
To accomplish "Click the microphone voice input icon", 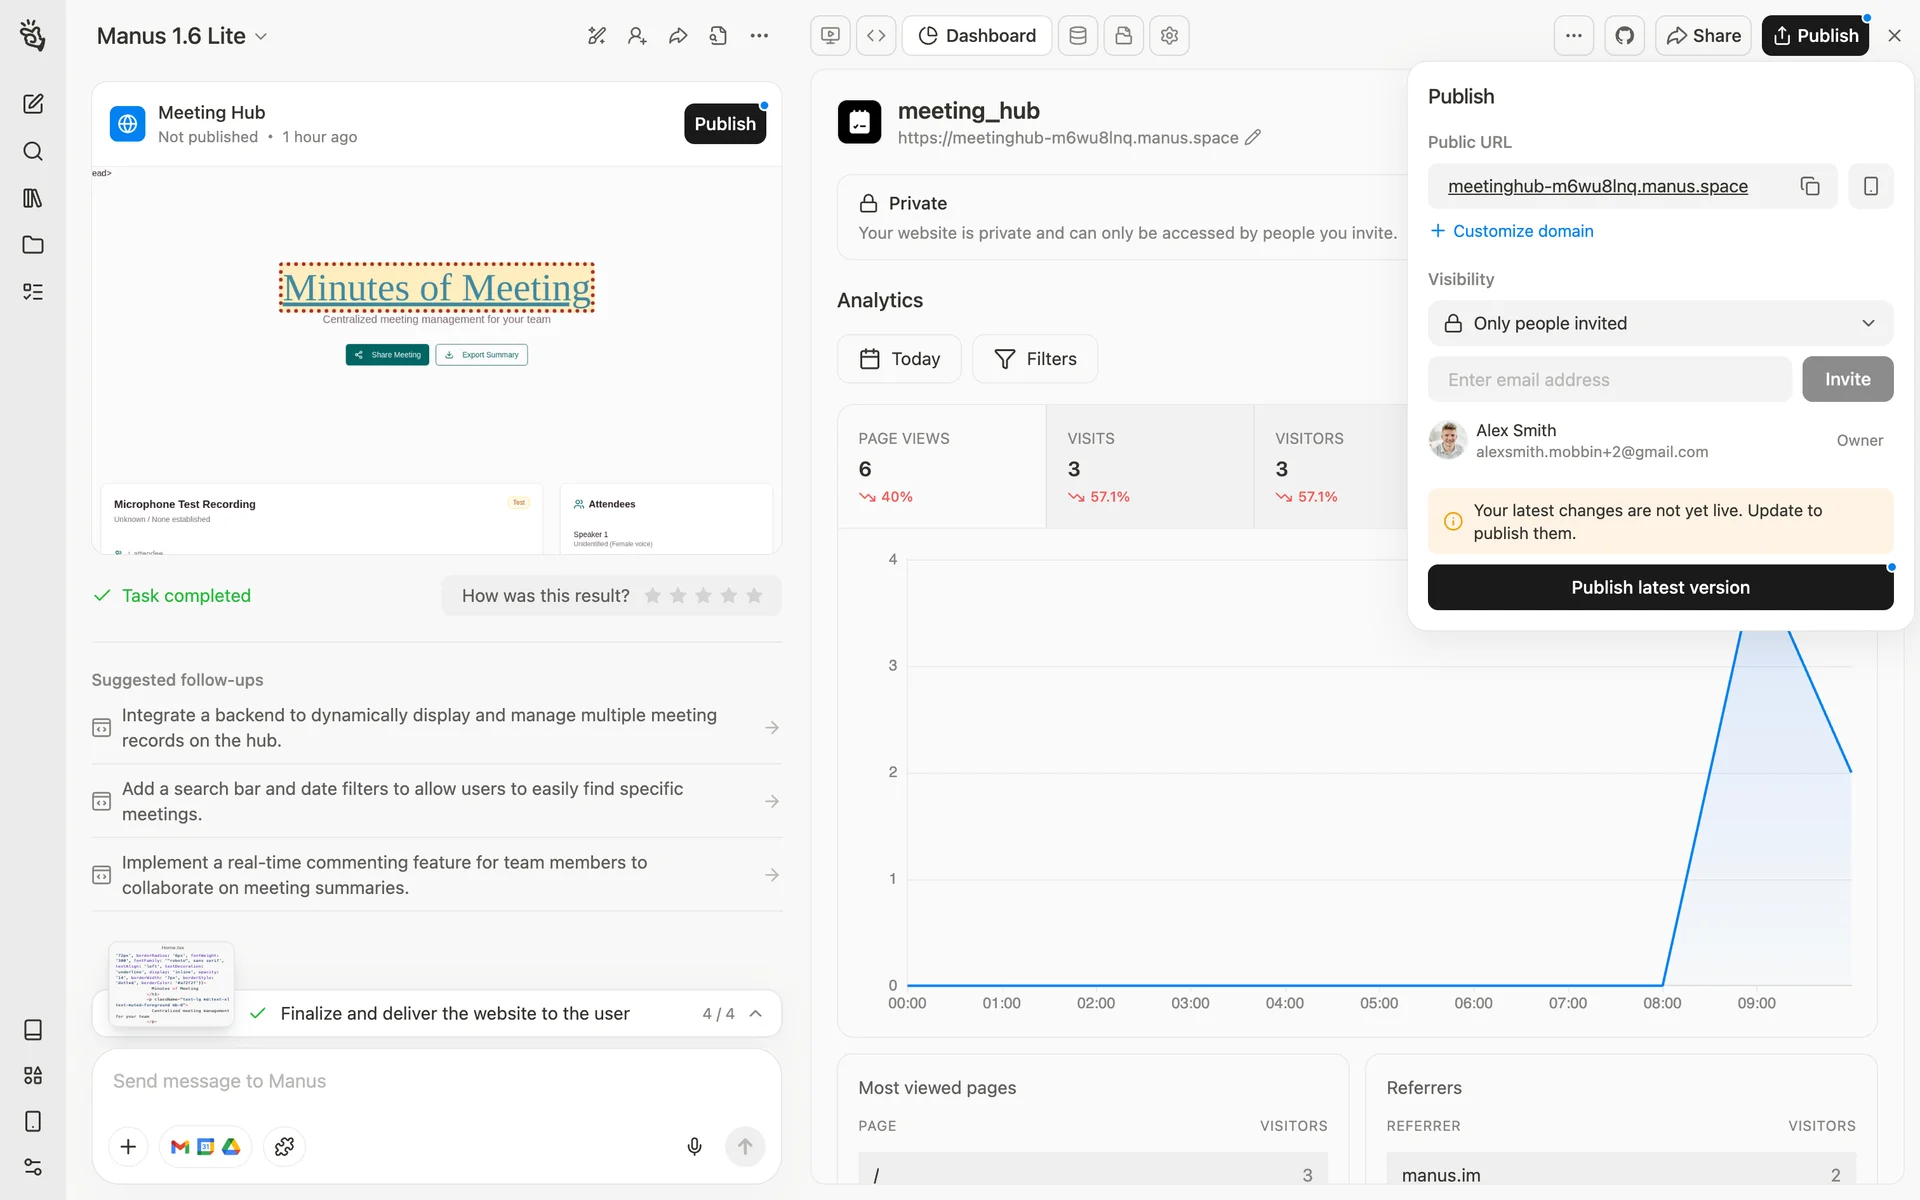I will click(x=694, y=1146).
